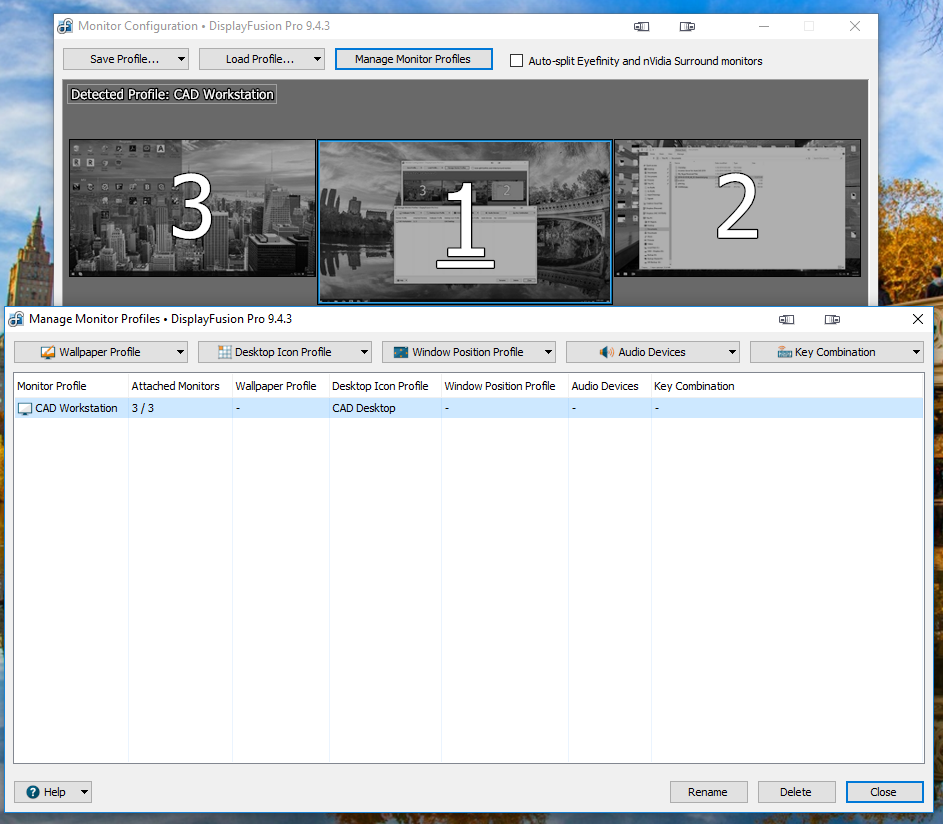The height and width of the screenshot is (824, 943).
Task: Click span-window icon in Manage Monitor Profiles title bar
Action: click(832, 319)
